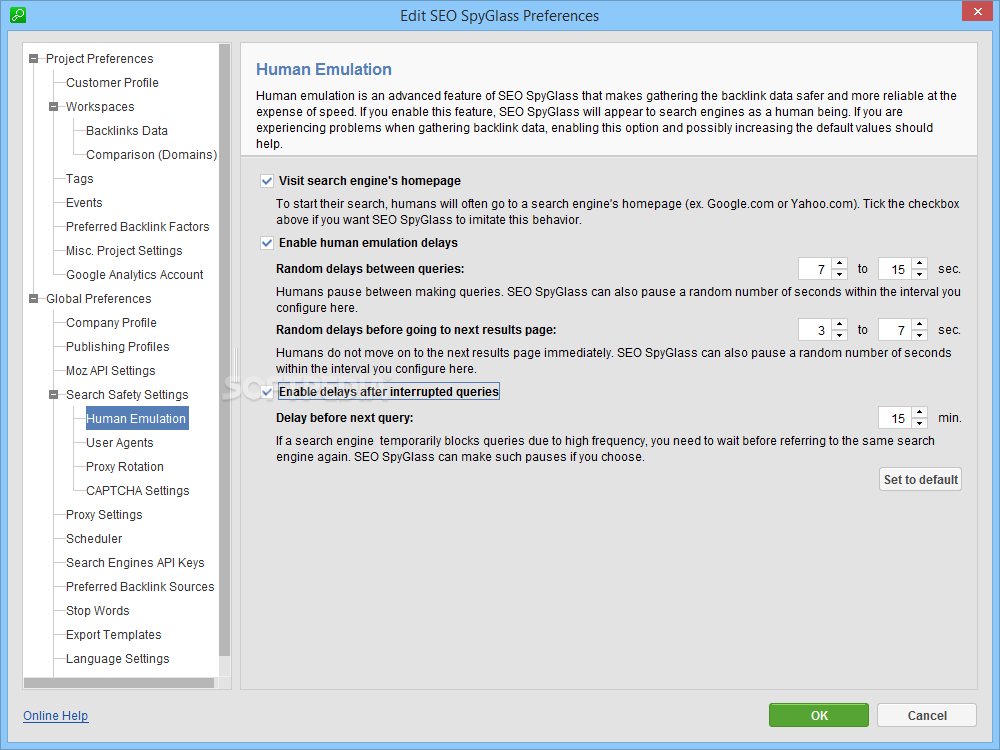Uncheck Enable human emulation delays
This screenshot has width=1000, height=750.
point(267,243)
